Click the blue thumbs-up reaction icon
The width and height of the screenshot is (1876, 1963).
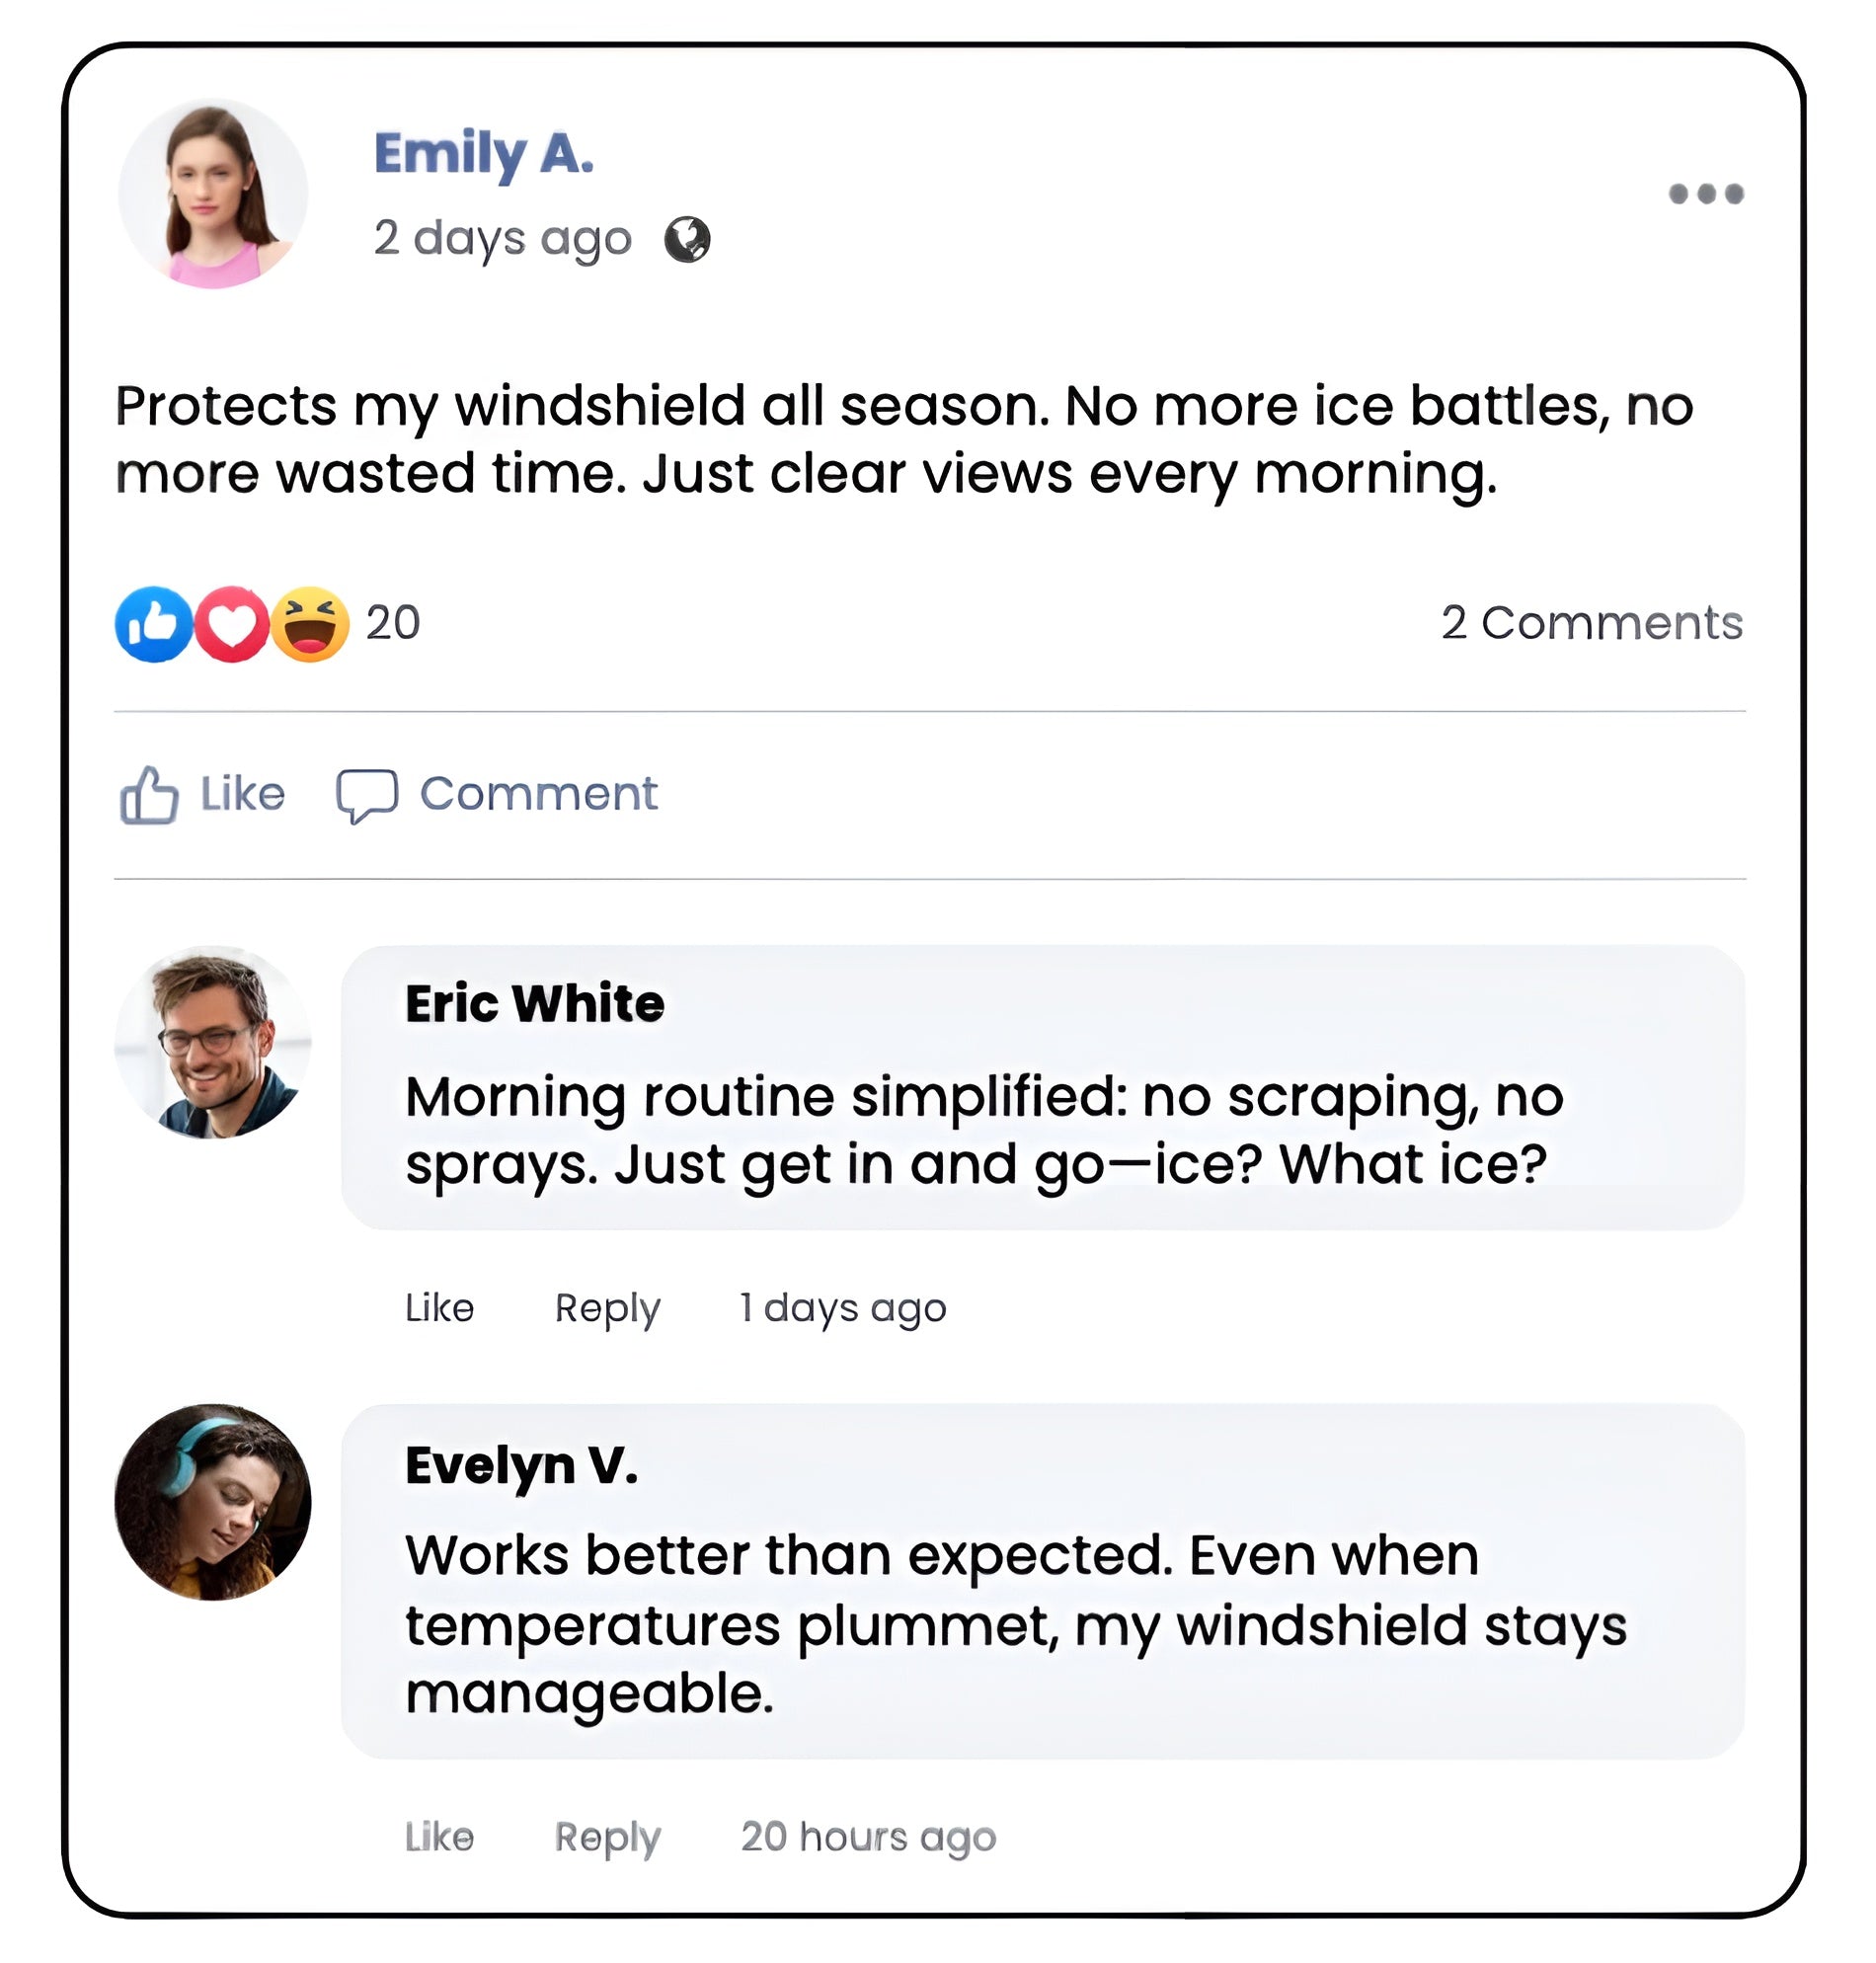pyautogui.click(x=153, y=624)
